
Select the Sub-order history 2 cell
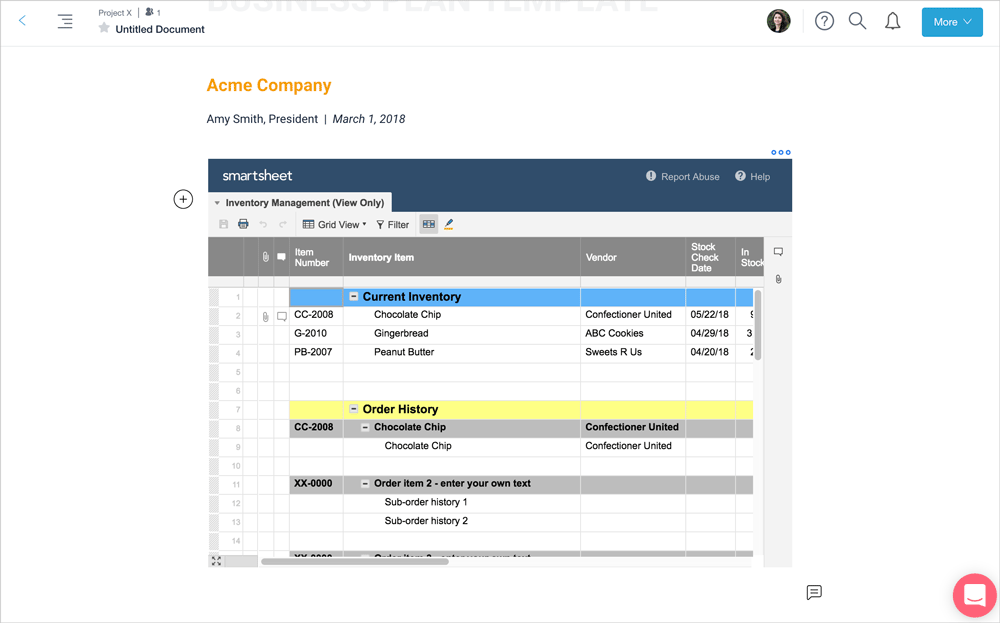(462, 521)
